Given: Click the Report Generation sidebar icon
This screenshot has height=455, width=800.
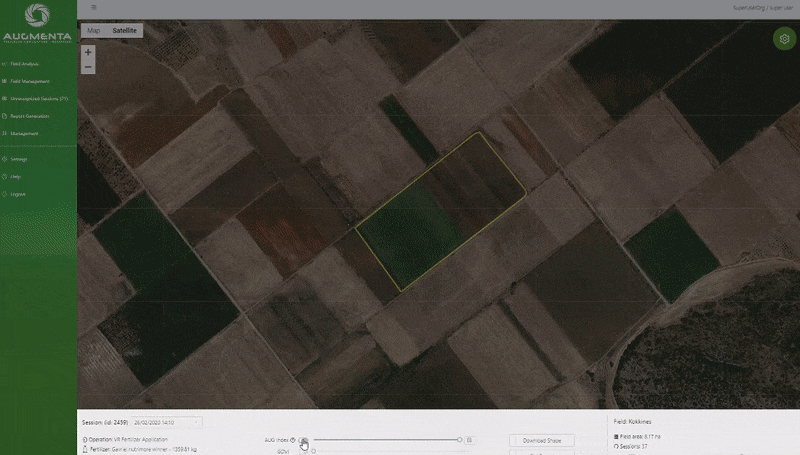Looking at the screenshot, I should pos(5,116).
